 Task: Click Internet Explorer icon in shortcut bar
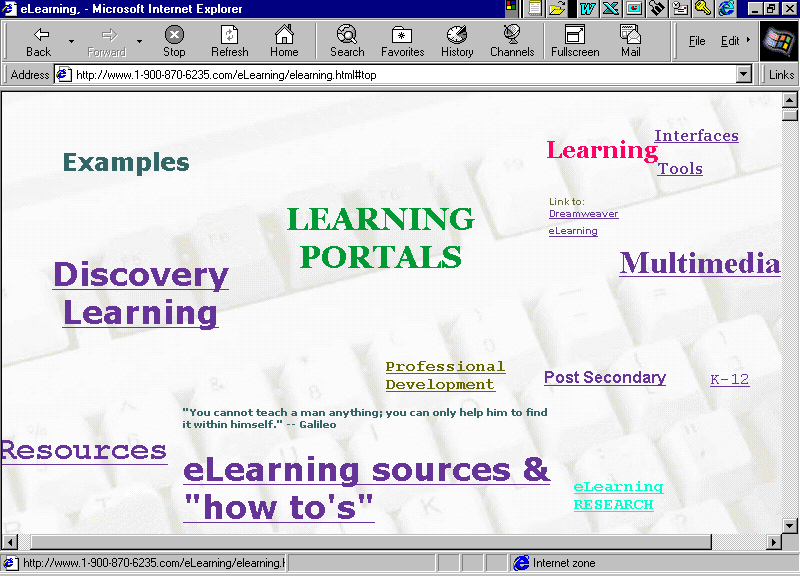click(726, 8)
